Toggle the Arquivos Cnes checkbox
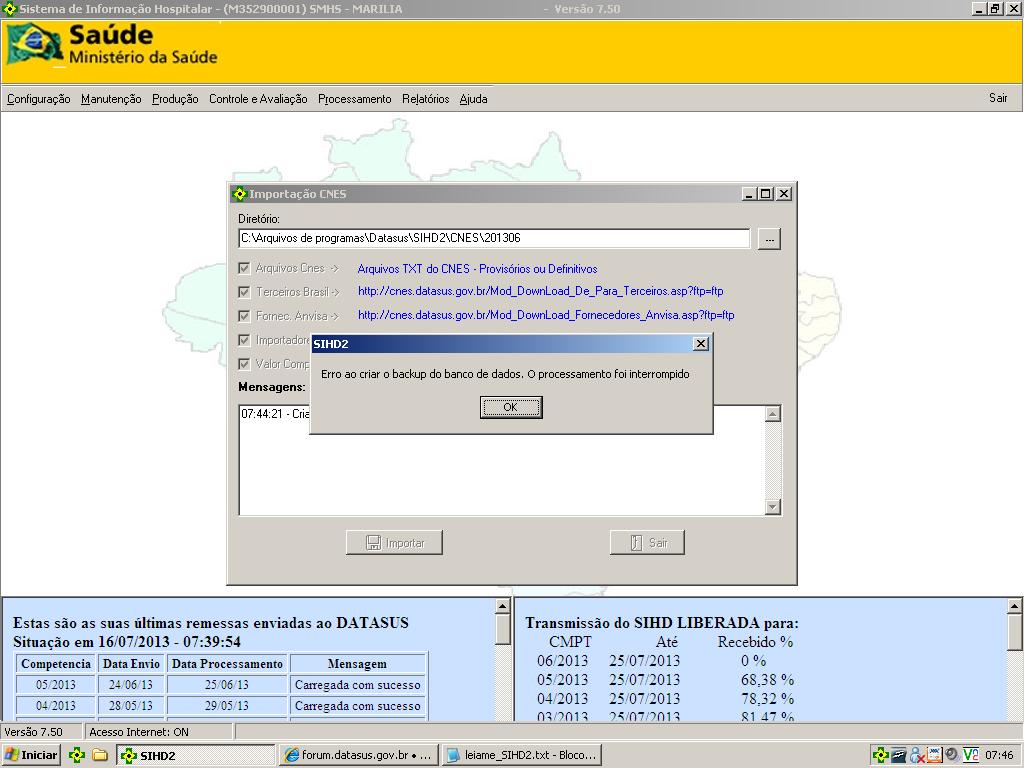This screenshot has height=768, width=1024. pyautogui.click(x=244, y=268)
